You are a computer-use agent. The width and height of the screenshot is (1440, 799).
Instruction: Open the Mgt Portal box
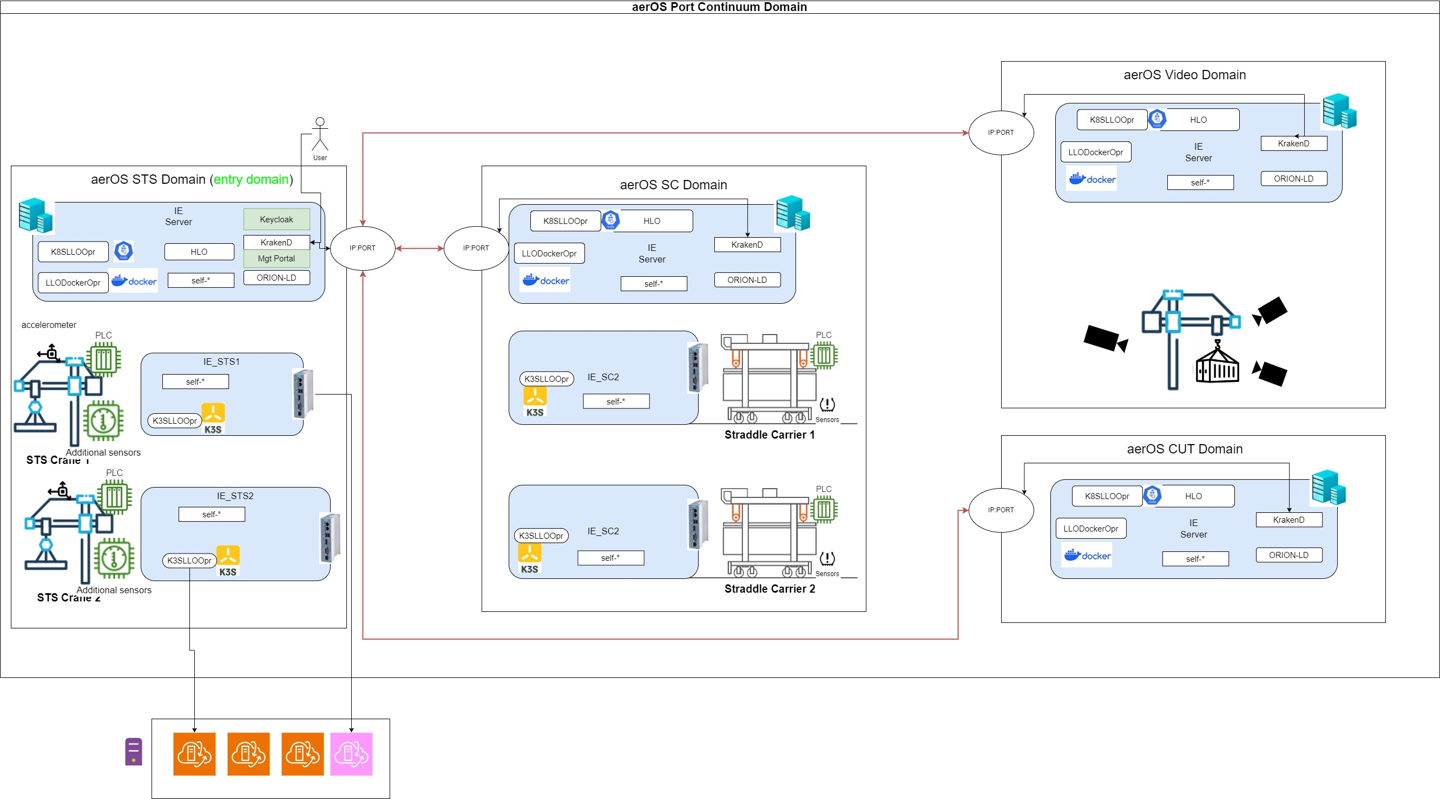click(x=276, y=259)
